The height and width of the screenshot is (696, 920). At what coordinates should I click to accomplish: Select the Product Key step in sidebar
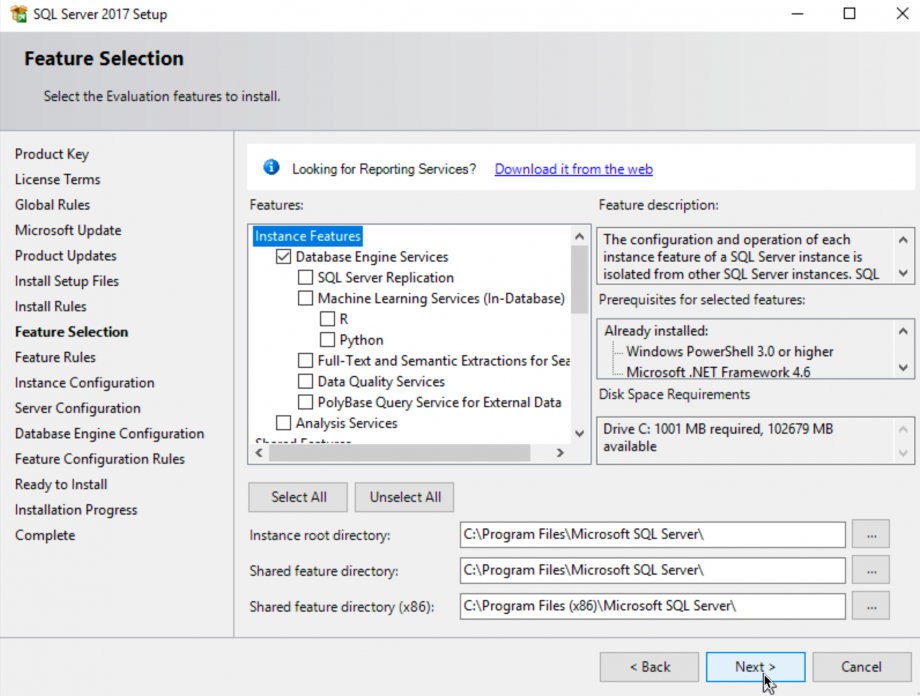click(x=52, y=154)
